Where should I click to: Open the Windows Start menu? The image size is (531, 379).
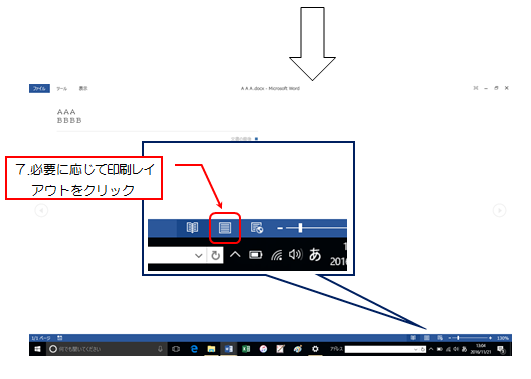(37, 349)
